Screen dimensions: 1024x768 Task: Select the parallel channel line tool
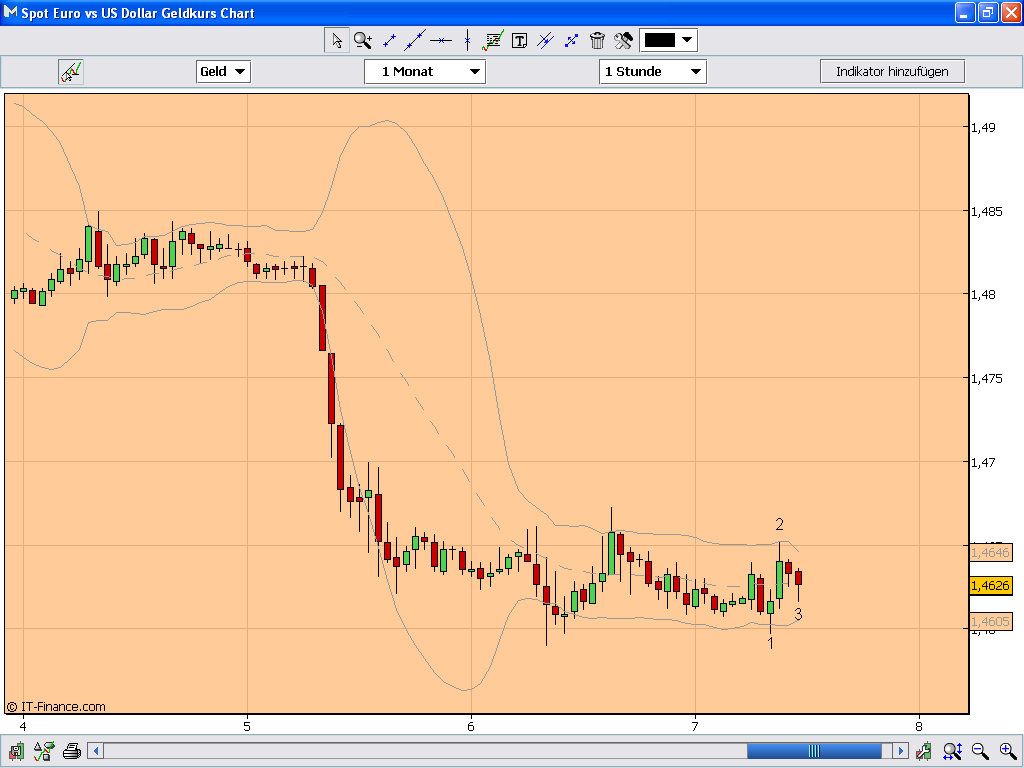(545, 40)
